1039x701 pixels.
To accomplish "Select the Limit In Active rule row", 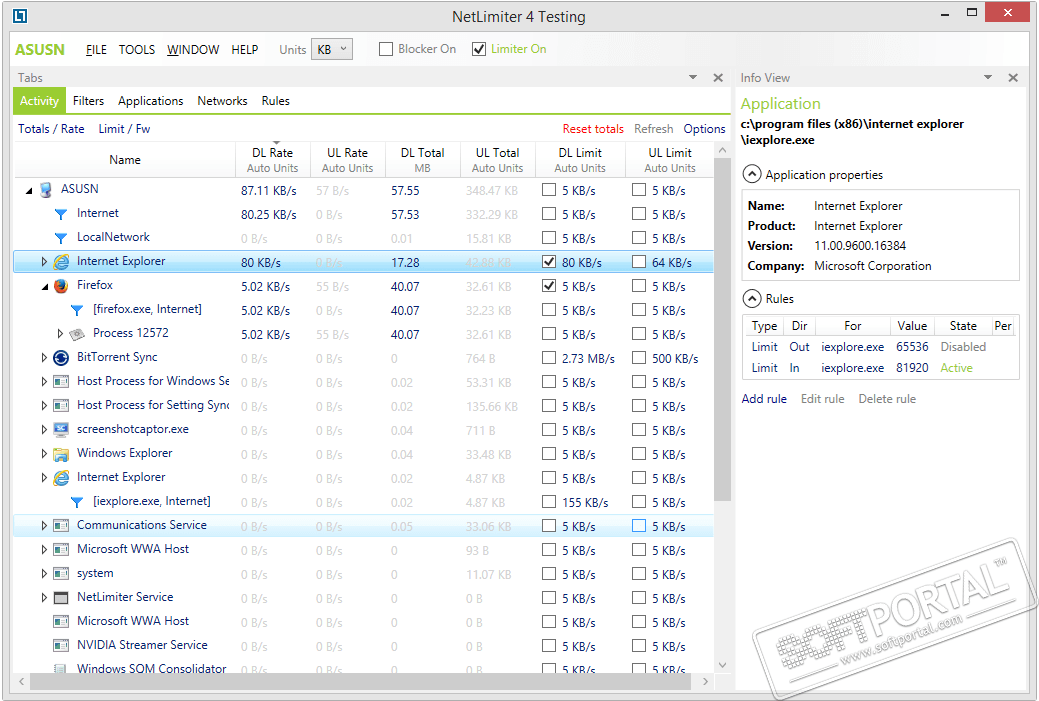I will (x=881, y=368).
